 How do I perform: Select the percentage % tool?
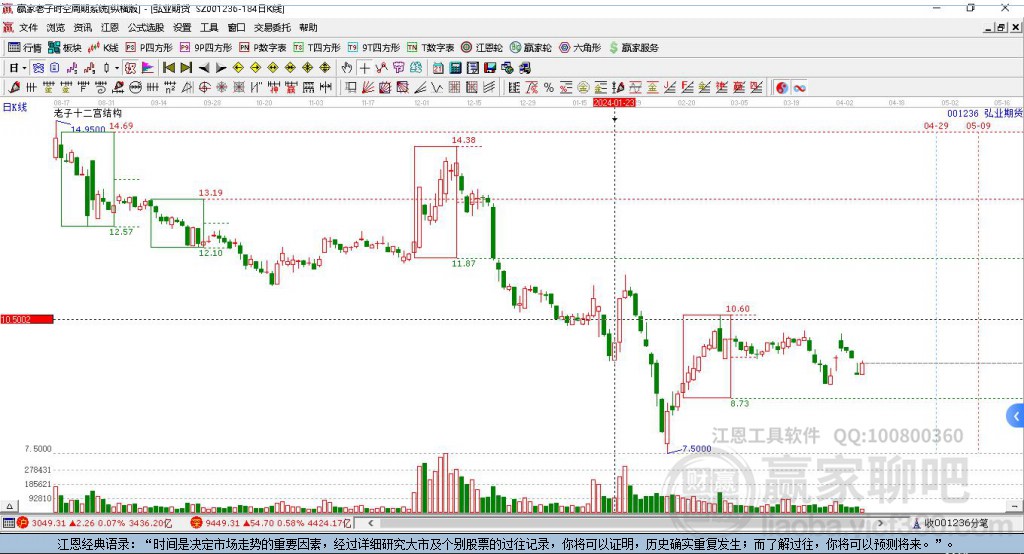point(549,88)
